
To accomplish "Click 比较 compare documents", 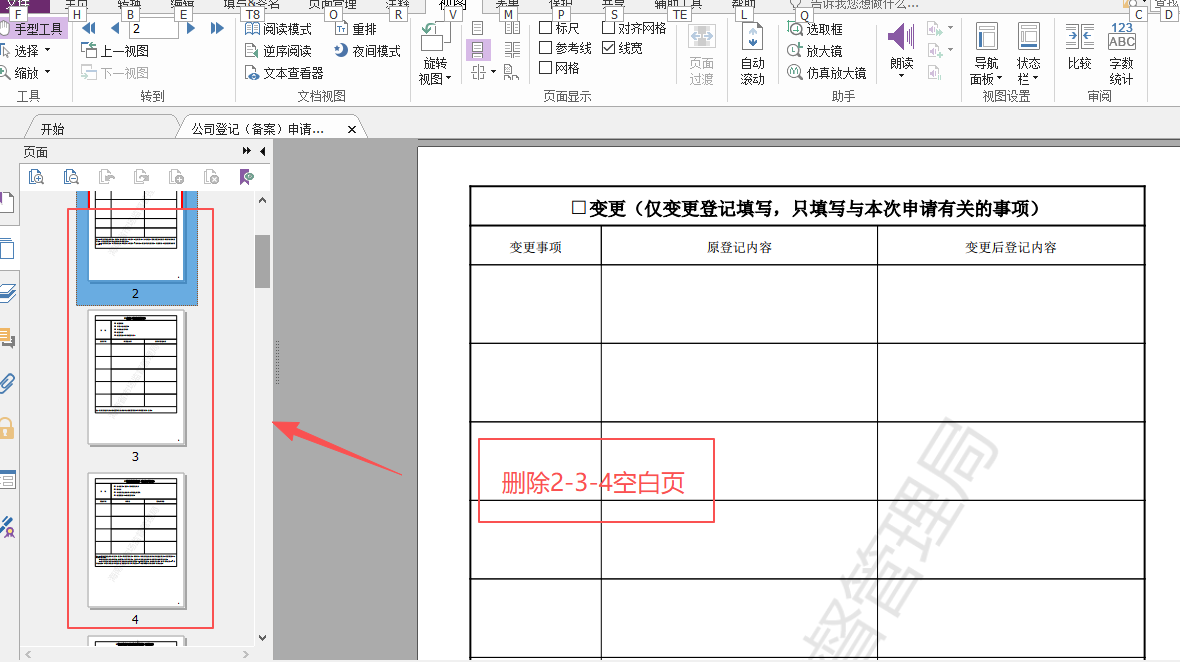I will tap(1079, 47).
